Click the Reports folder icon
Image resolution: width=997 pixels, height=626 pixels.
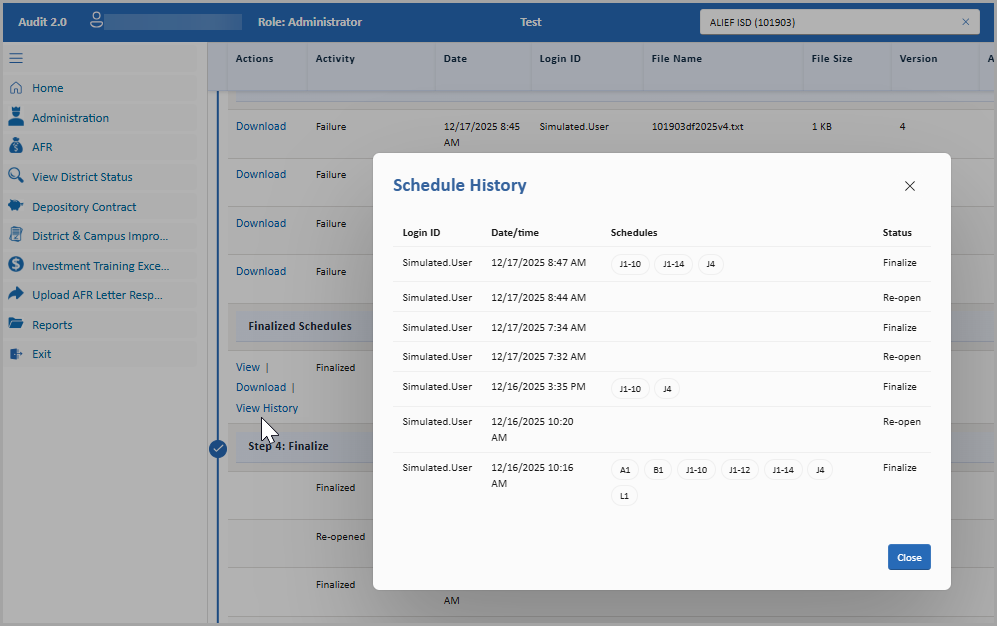(16, 324)
